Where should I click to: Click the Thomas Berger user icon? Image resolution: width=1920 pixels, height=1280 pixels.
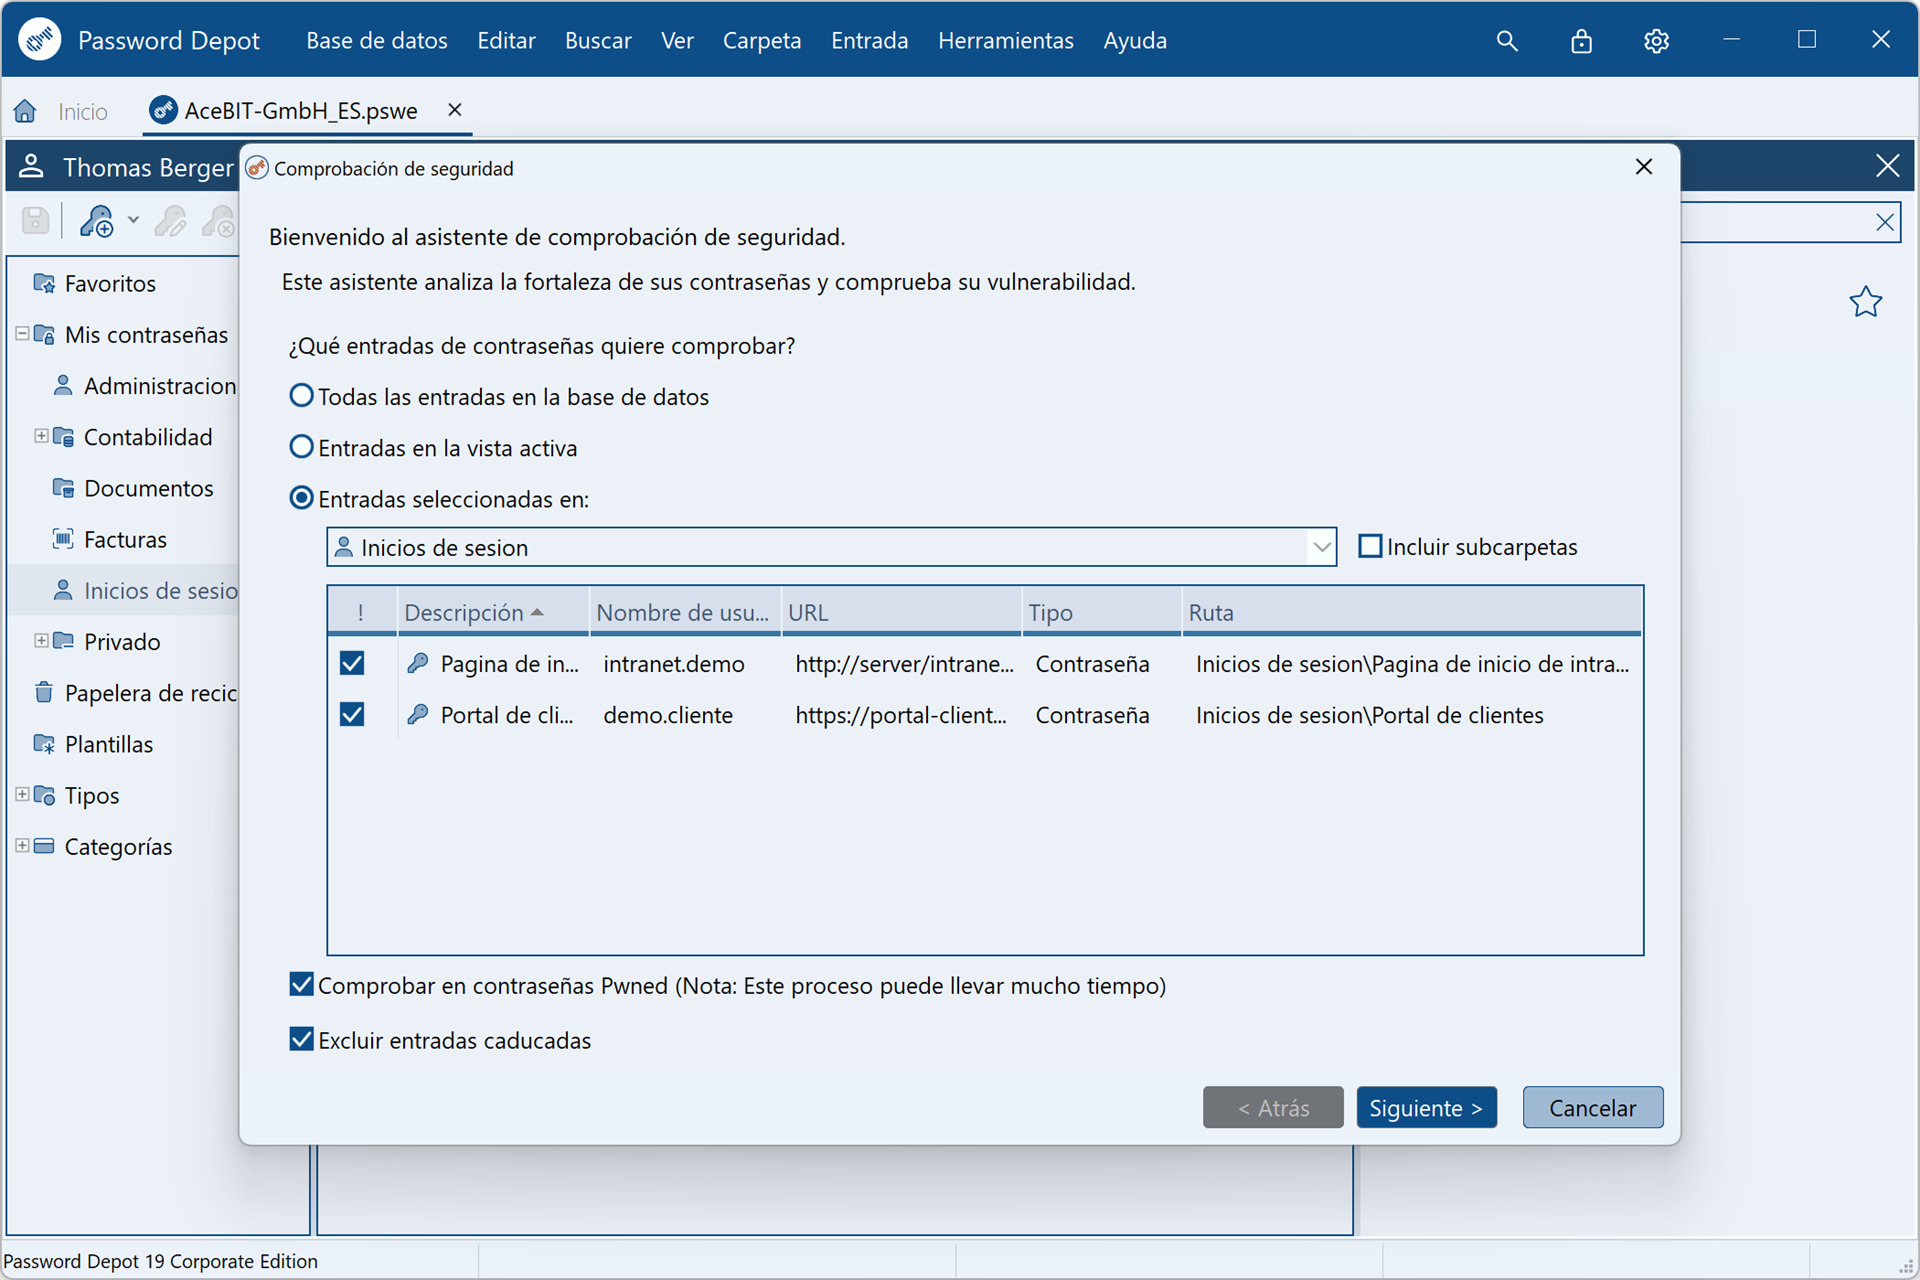pyautogui.click(x=31, y=166)
